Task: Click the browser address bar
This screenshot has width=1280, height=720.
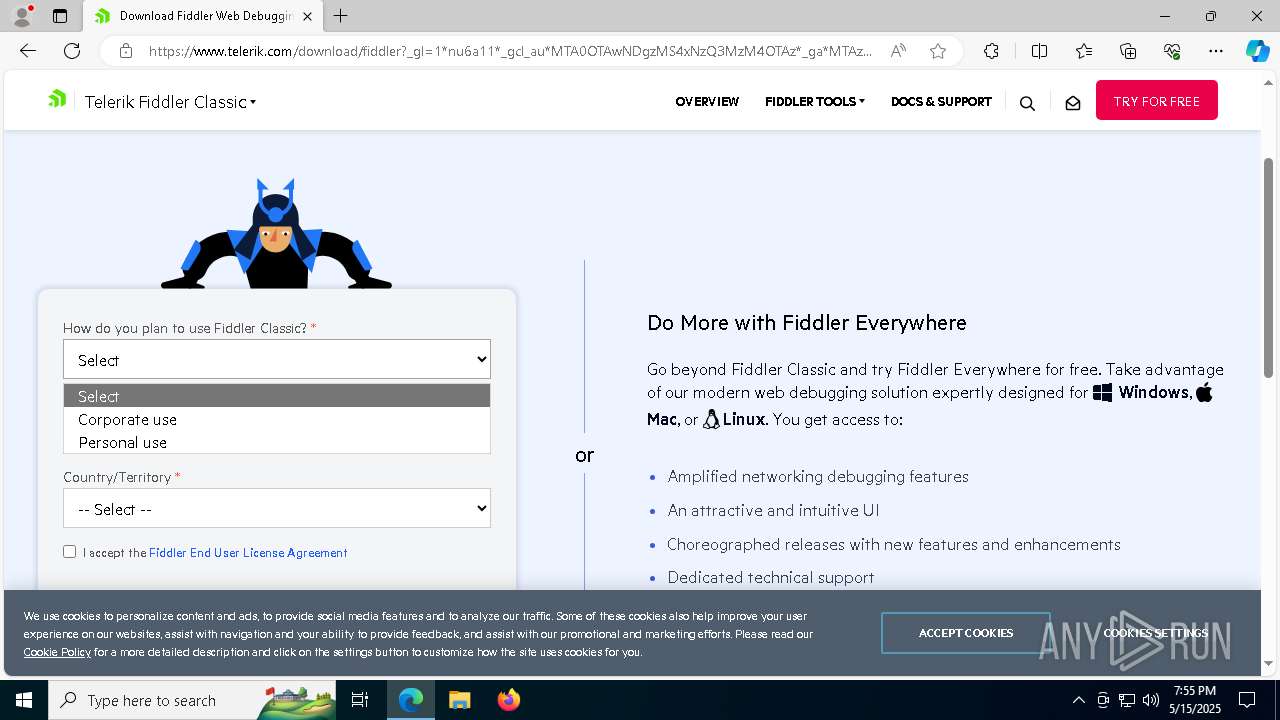Action: click(x=510, y=51)
